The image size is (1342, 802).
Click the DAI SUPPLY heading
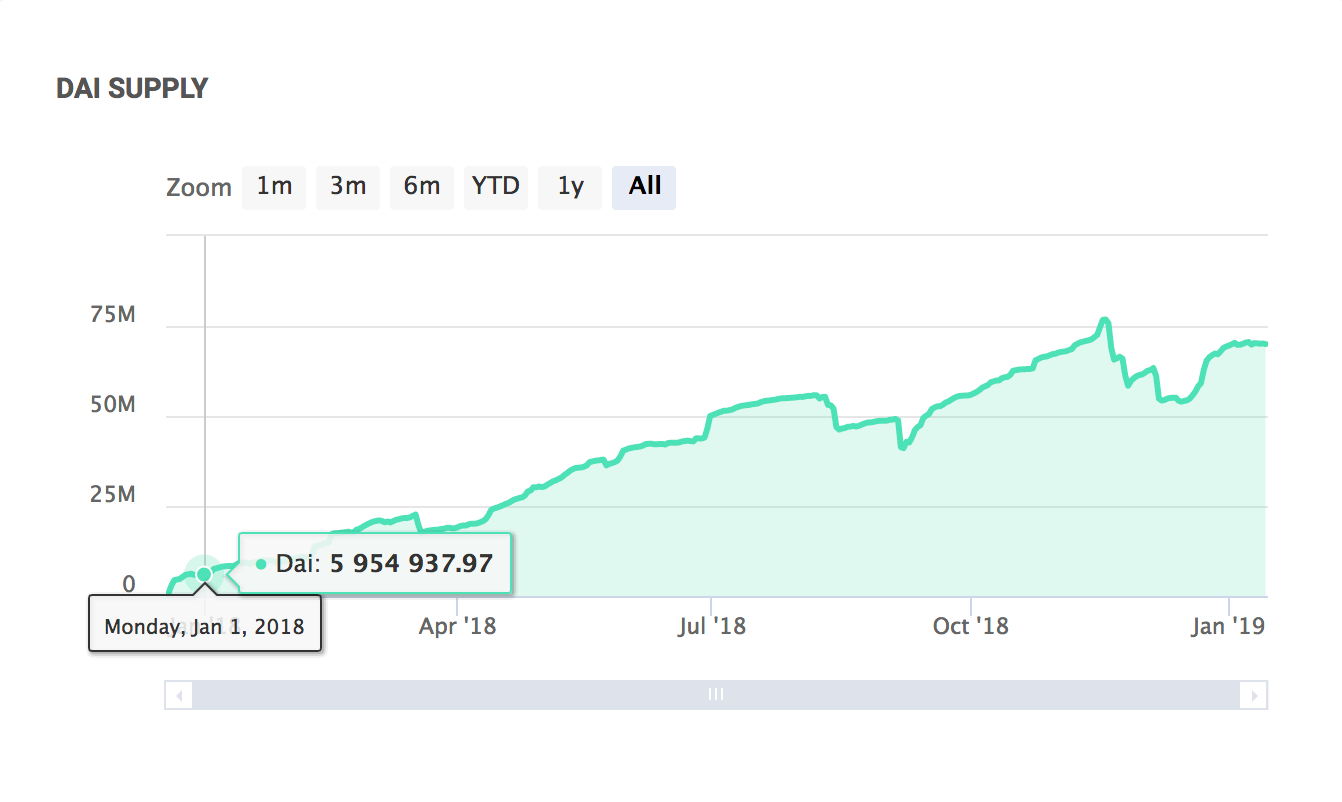[132, 88]
